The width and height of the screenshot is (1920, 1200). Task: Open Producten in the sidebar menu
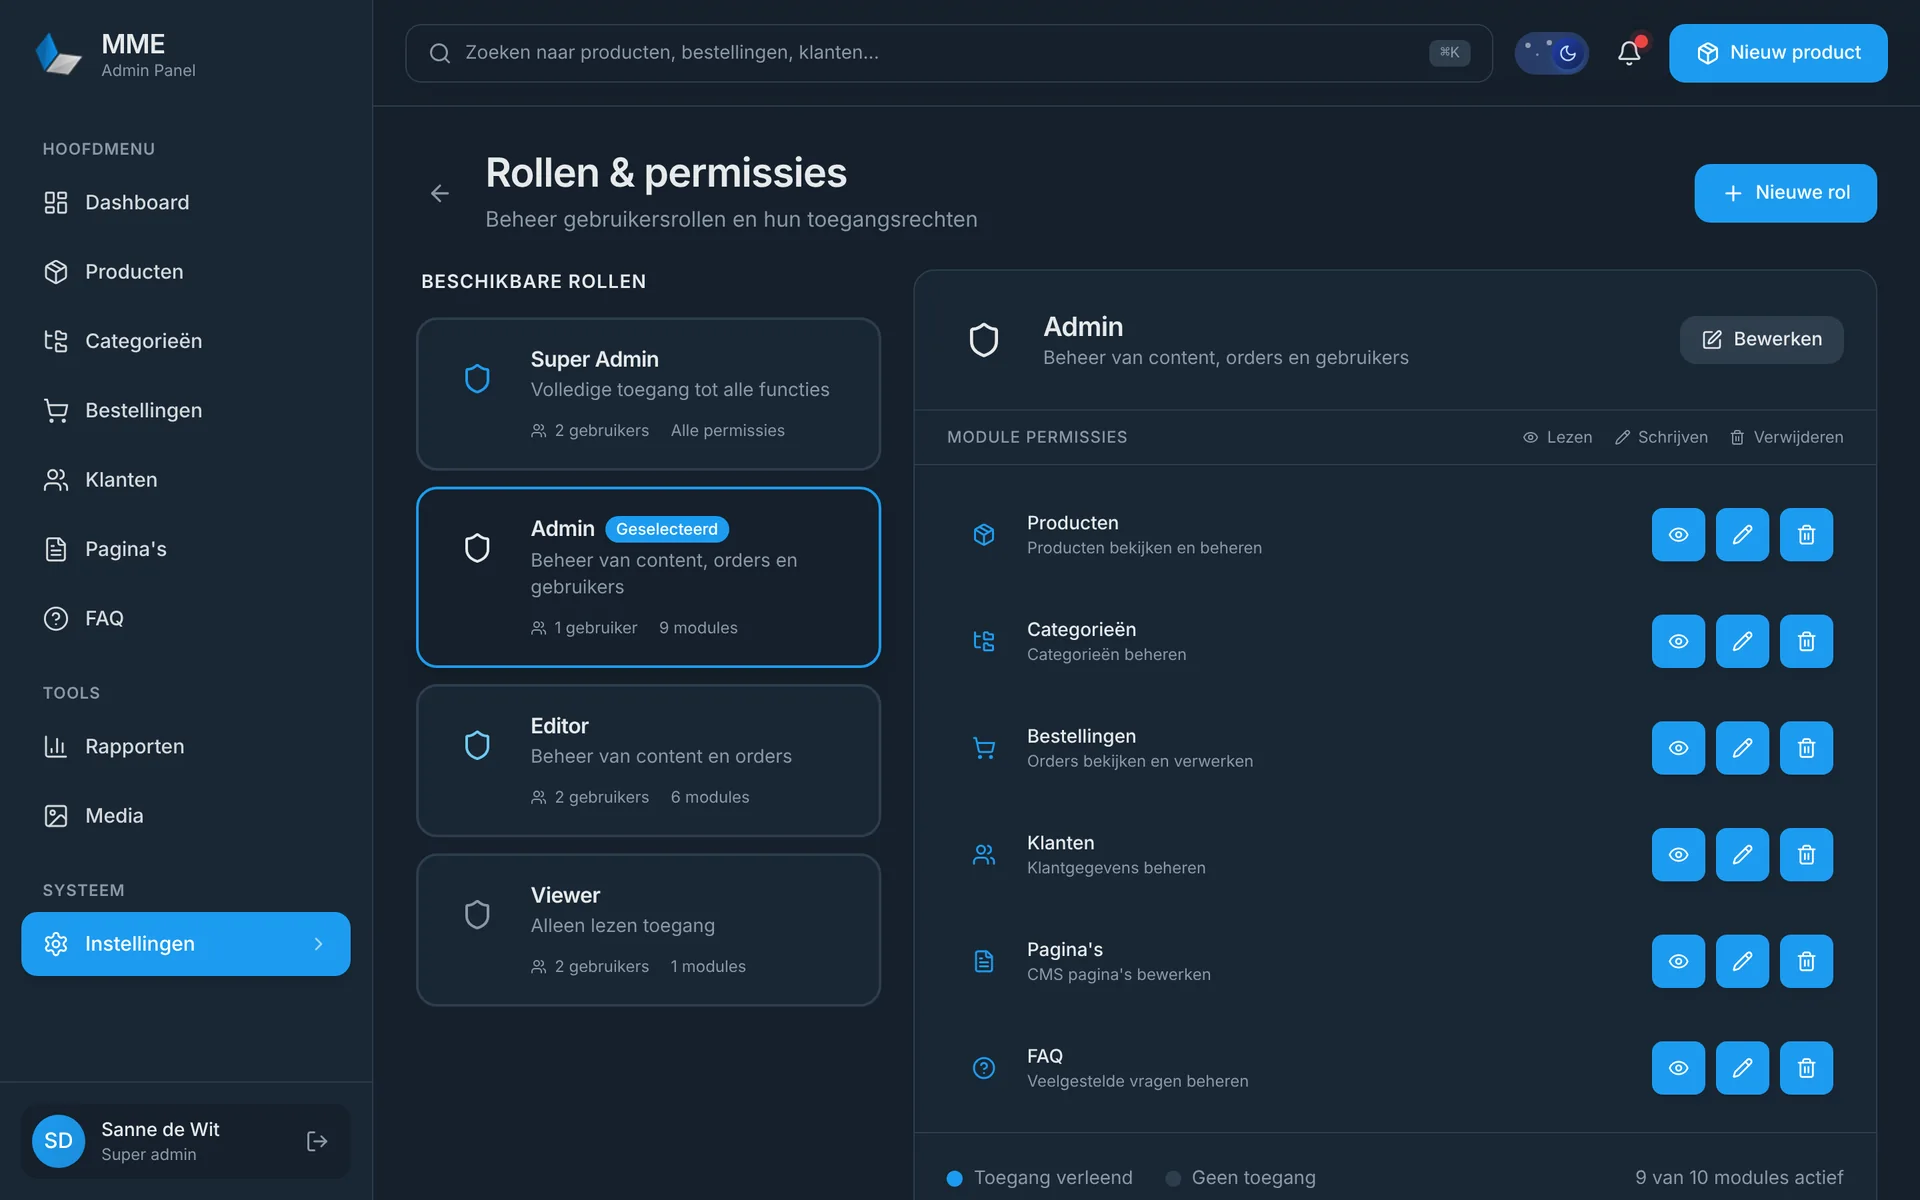[x=186, y=272]
